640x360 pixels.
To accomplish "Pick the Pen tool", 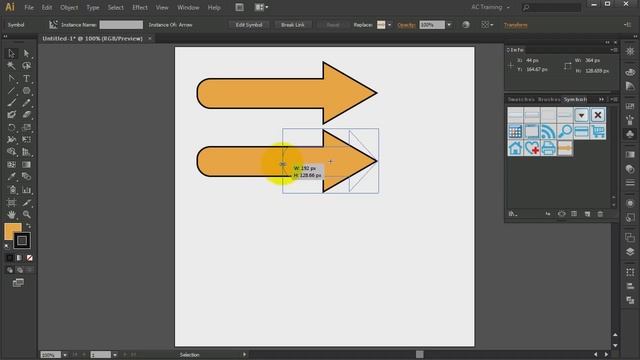I will [x=11, y=78].
